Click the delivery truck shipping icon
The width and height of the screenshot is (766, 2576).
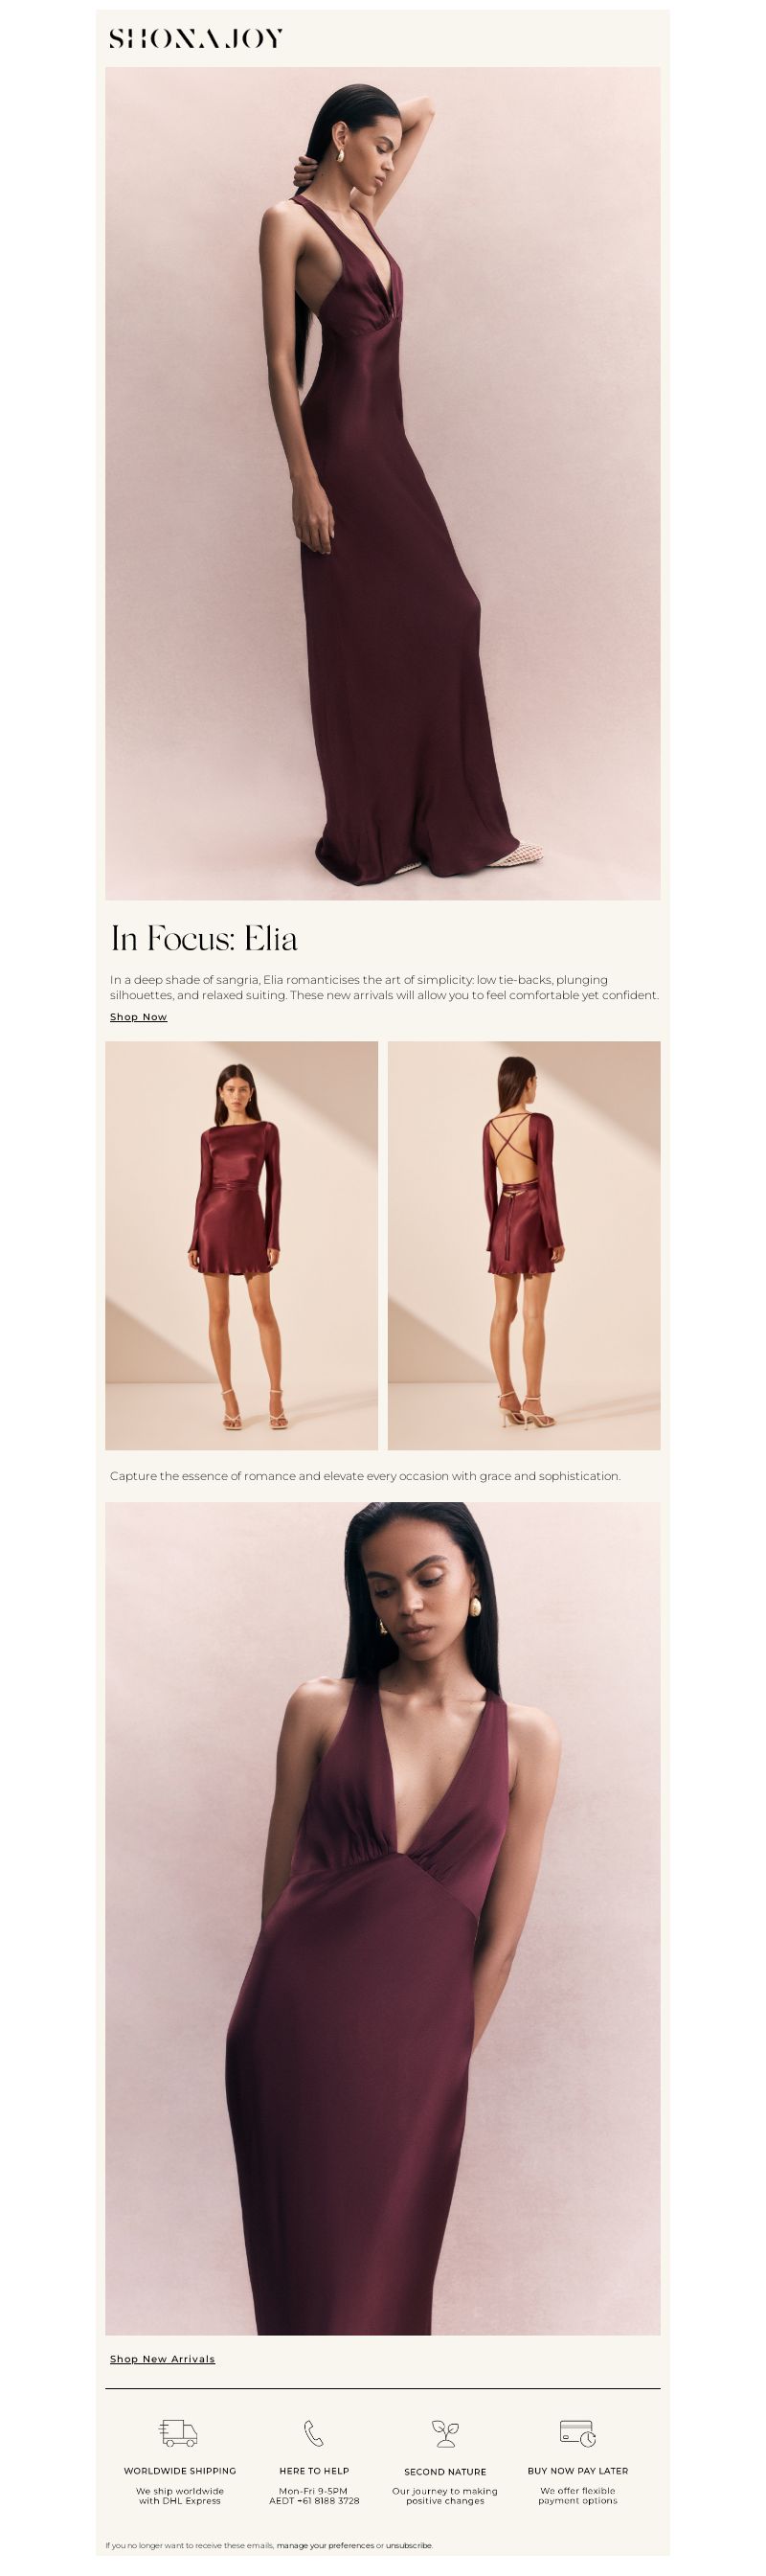tap(179, 2433)
